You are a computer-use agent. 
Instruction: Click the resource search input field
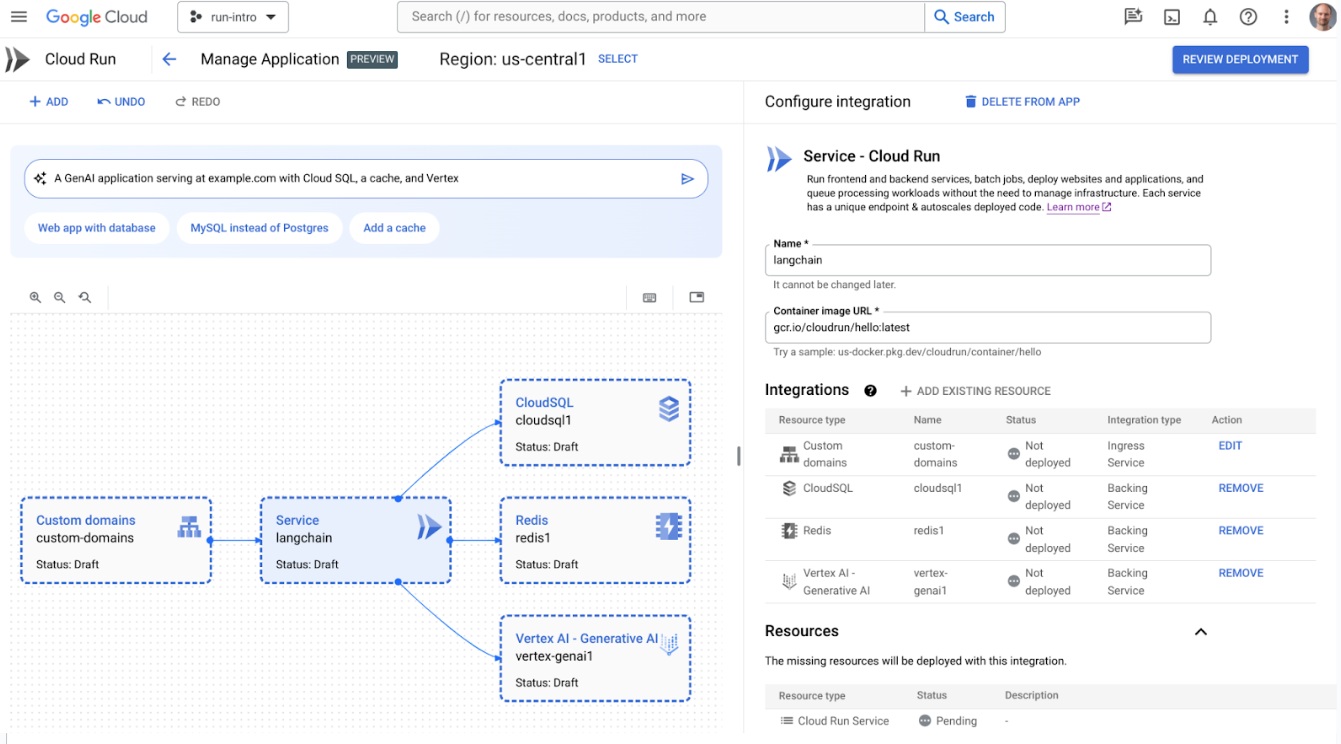point(660,17)
